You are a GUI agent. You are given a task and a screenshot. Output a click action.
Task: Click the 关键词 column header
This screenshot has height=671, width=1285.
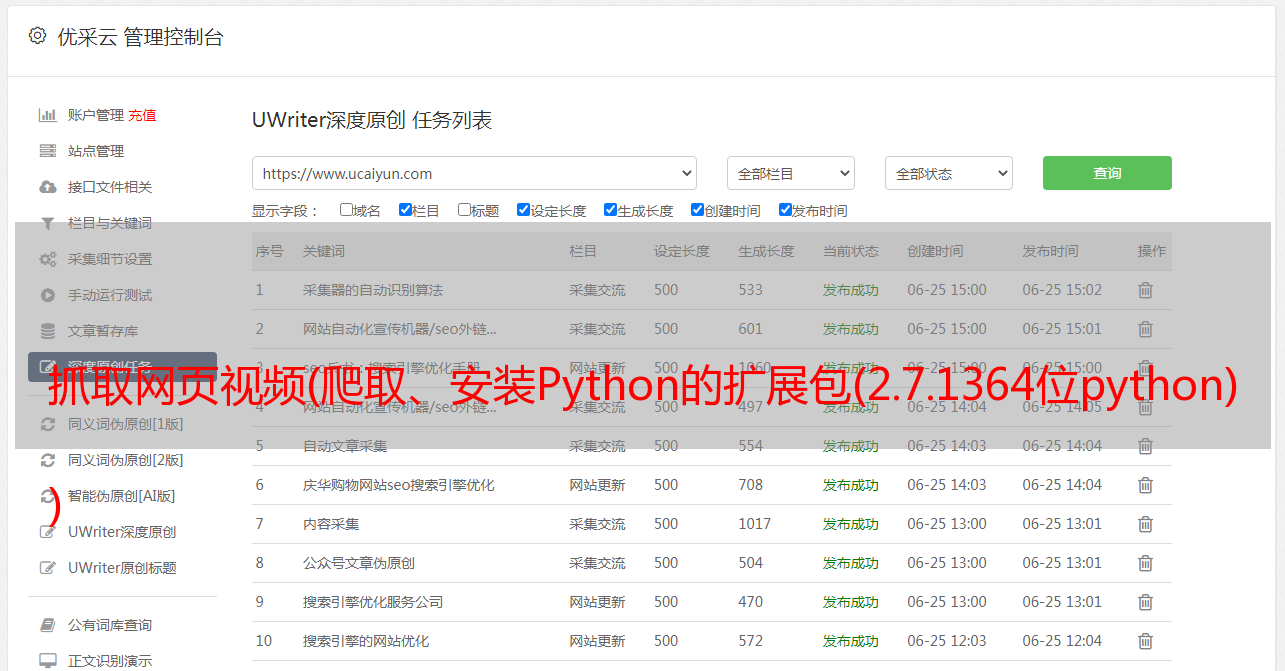[x=324, y=251]
